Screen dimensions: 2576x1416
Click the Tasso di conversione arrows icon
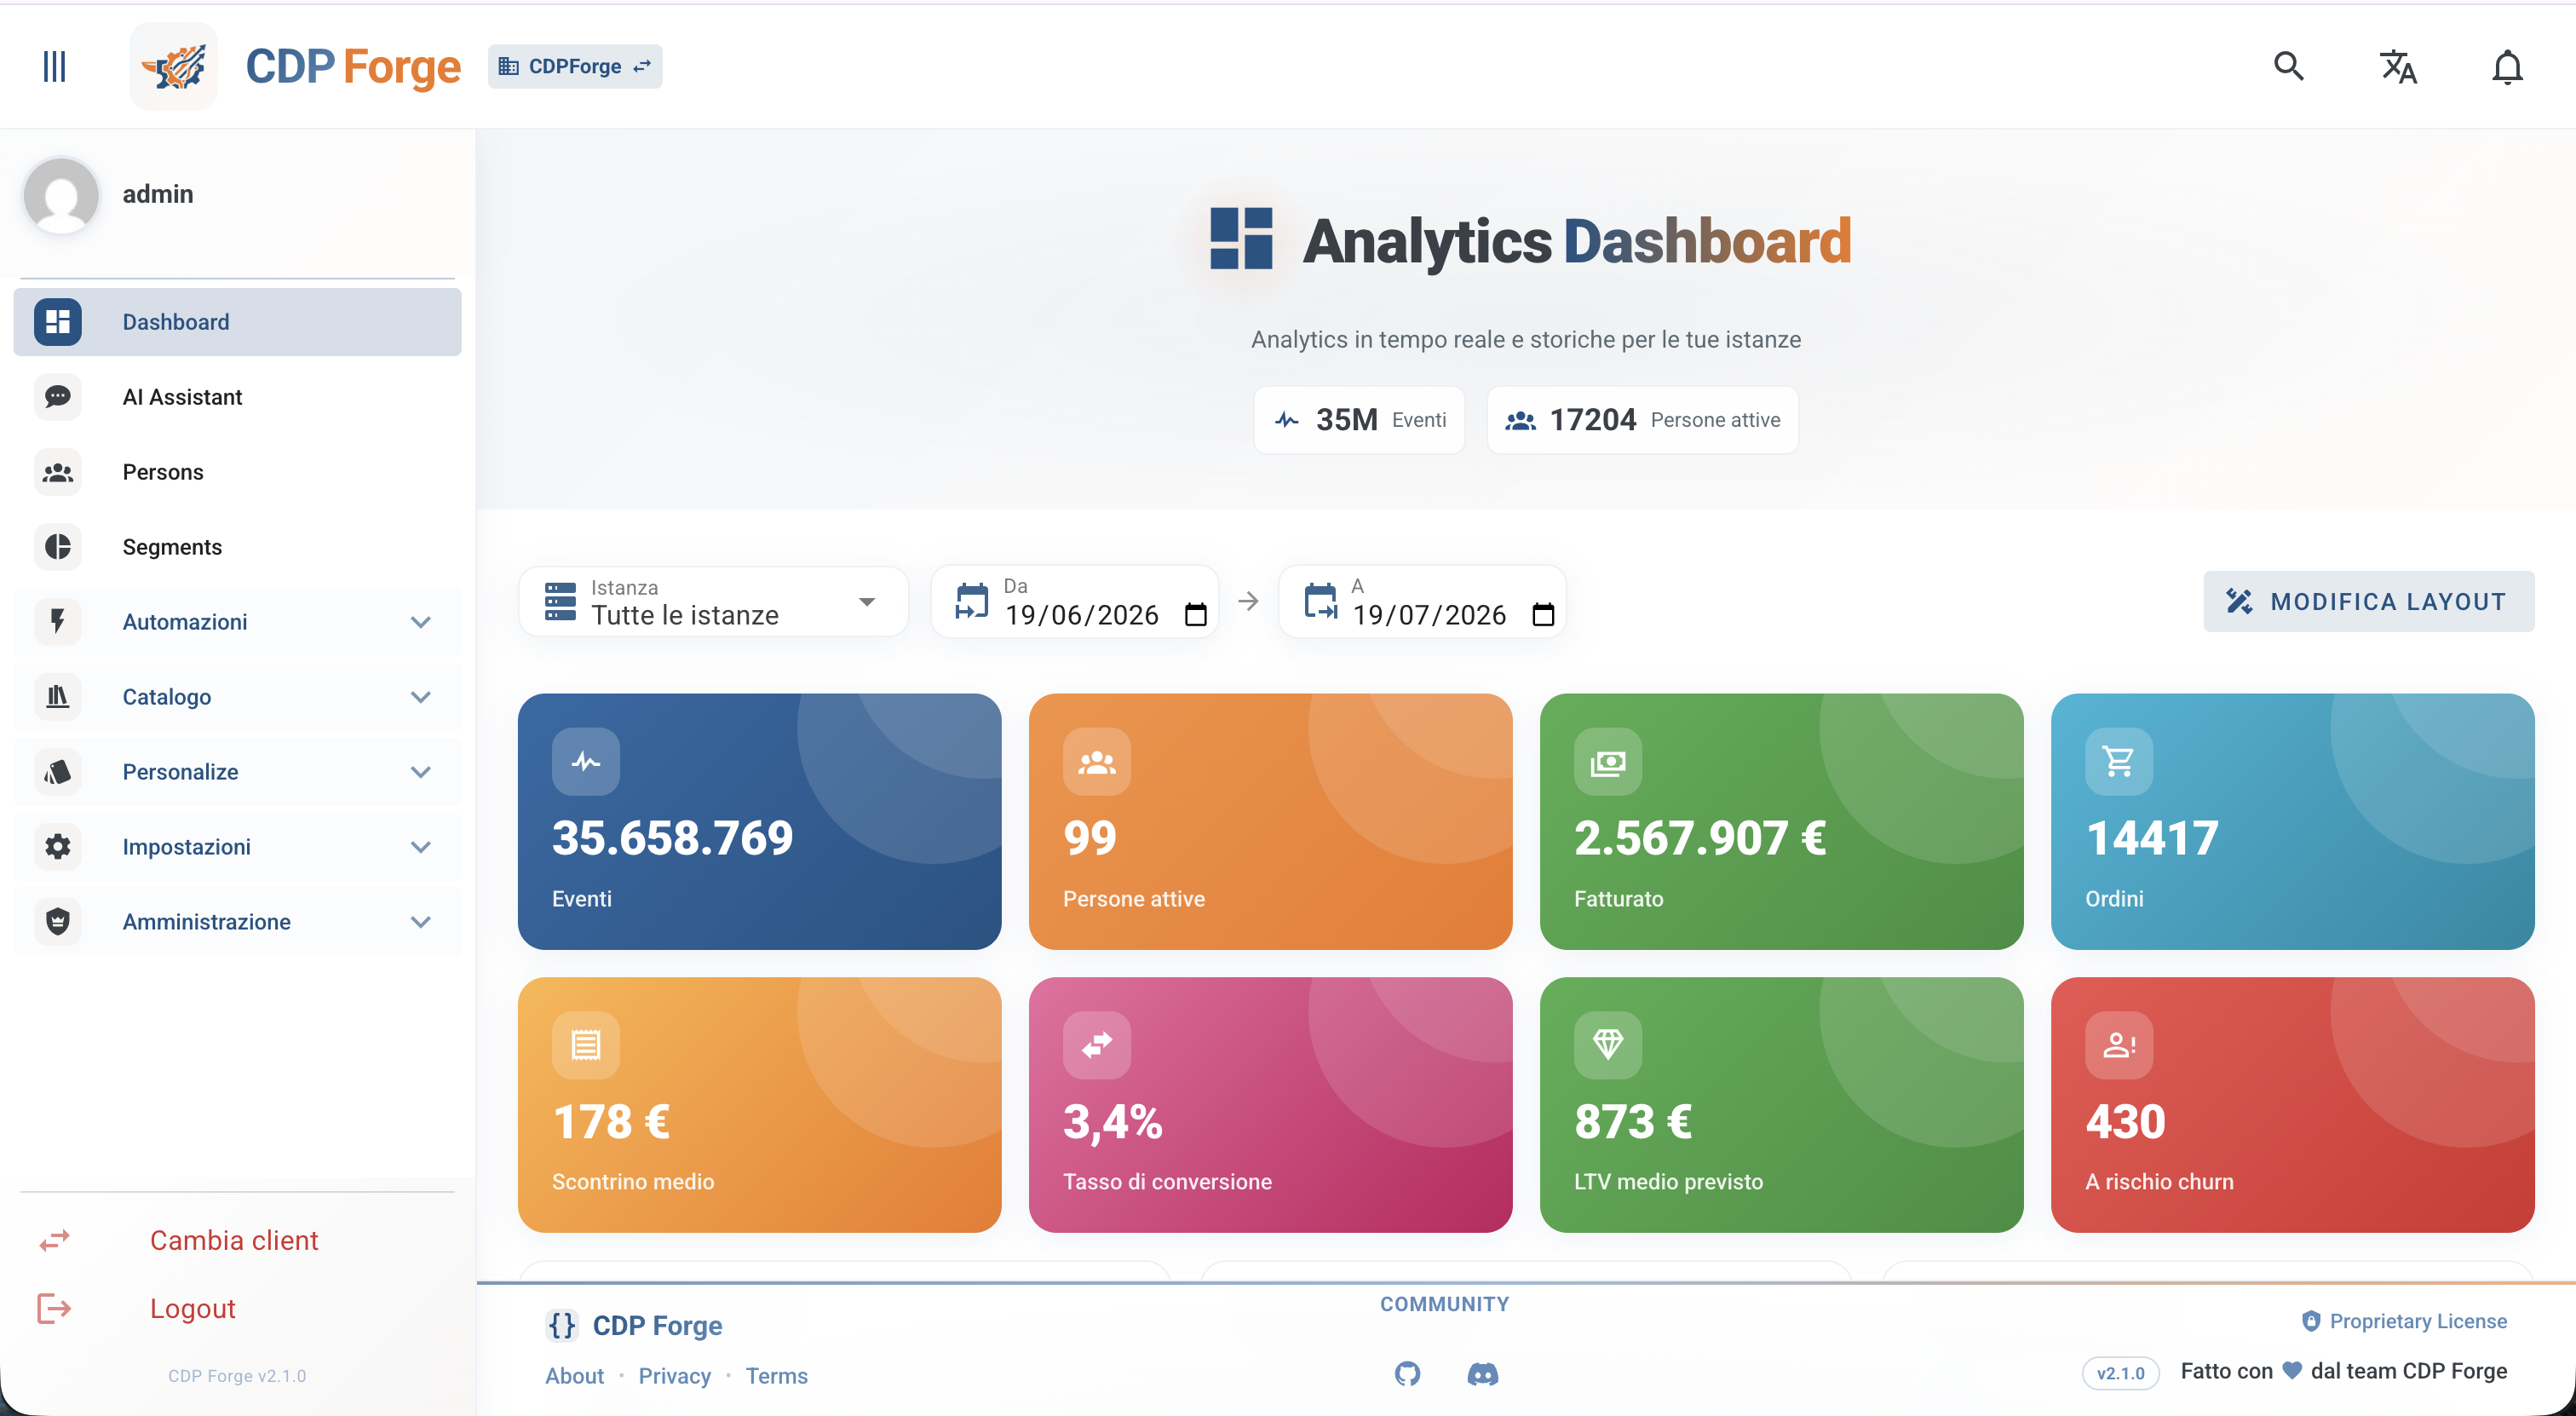coord(1097,1045)
